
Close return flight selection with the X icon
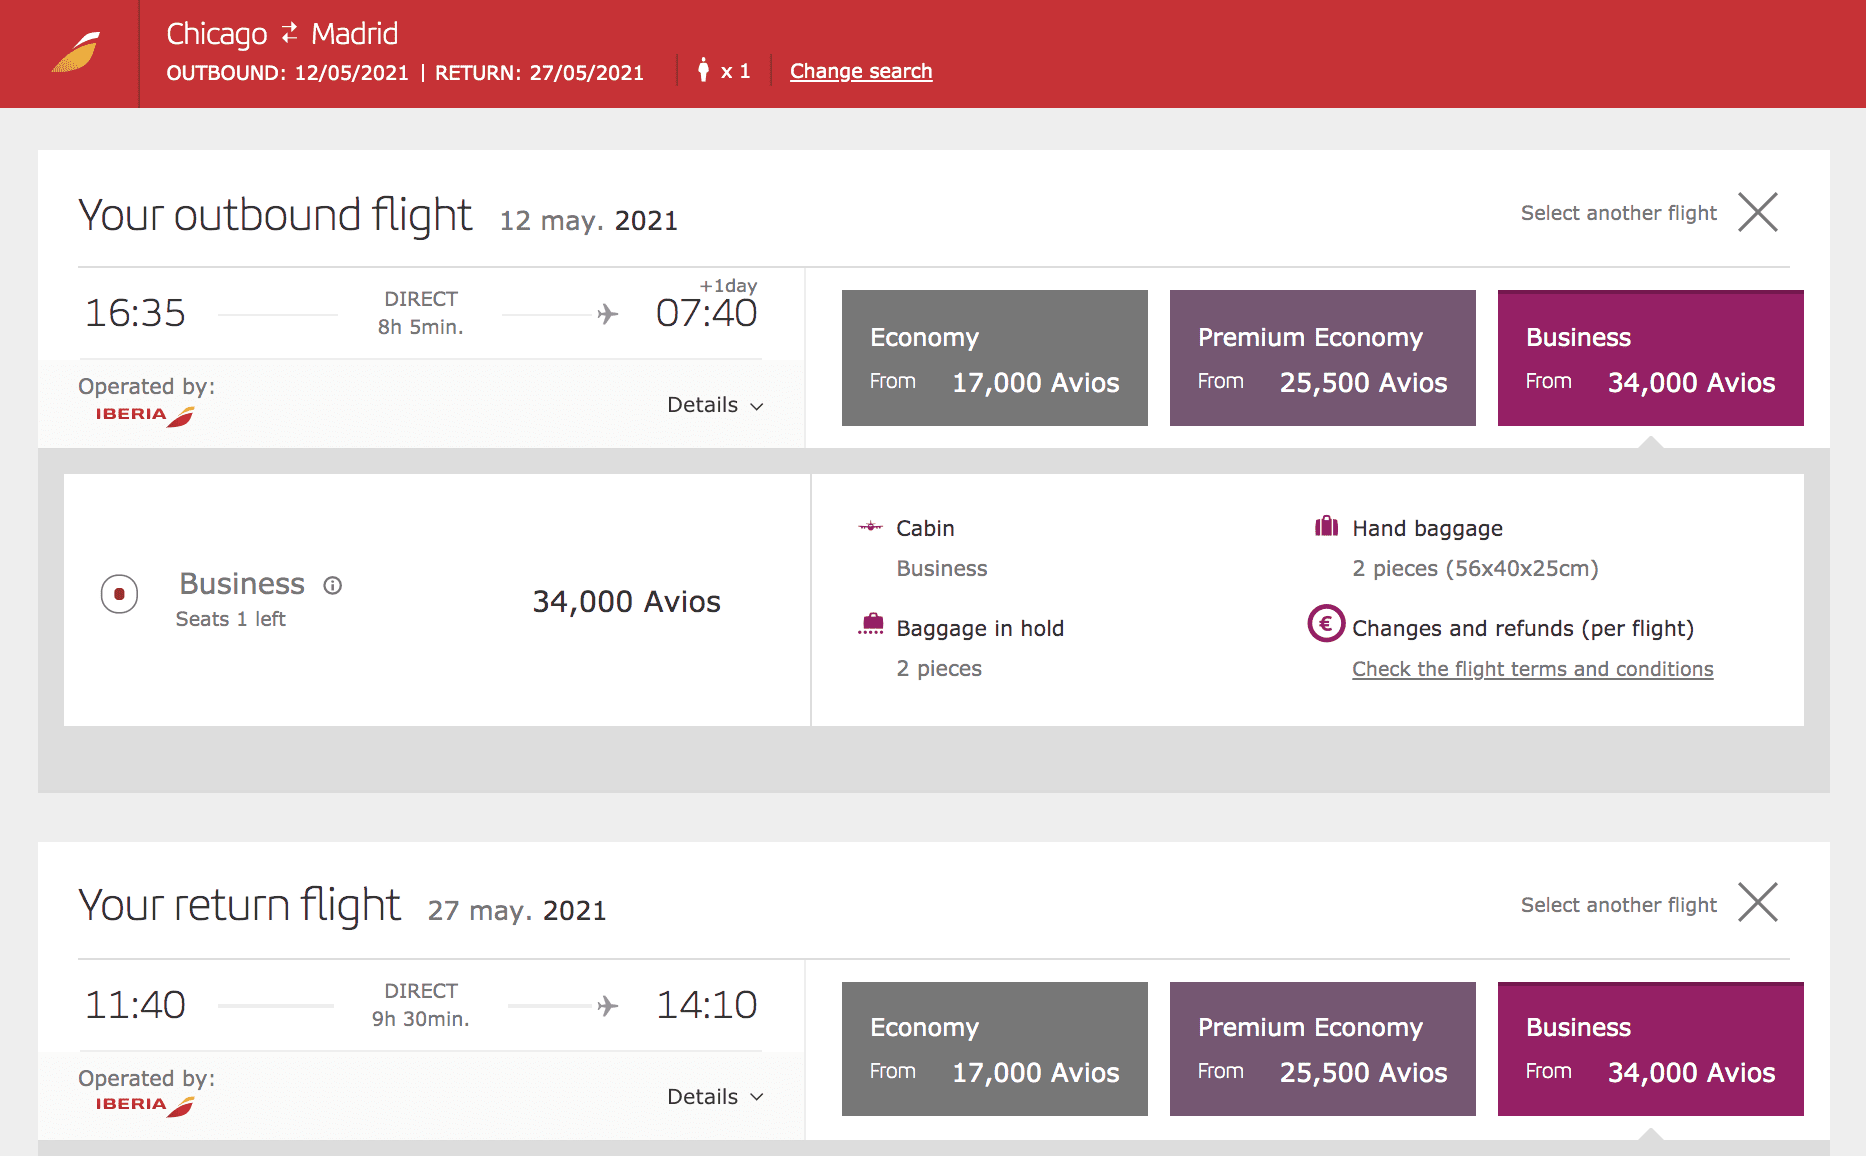pyautogui.click(x=1757, y=903)
